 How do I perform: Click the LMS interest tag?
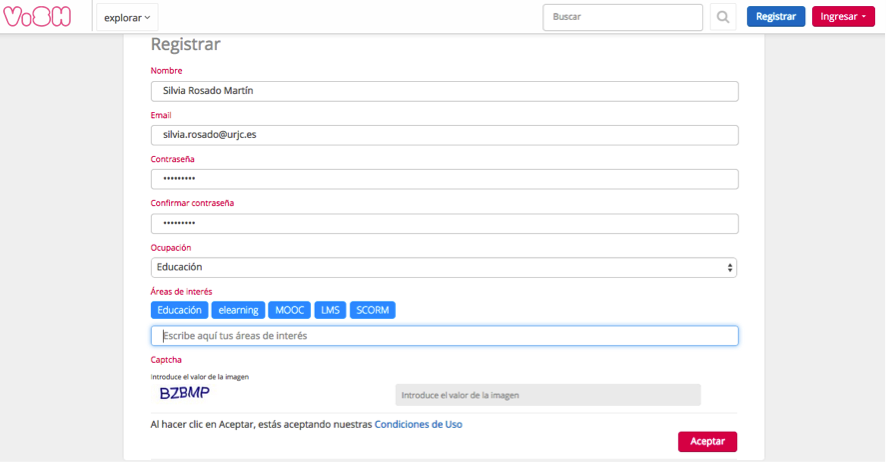click(x=330, y=310)
